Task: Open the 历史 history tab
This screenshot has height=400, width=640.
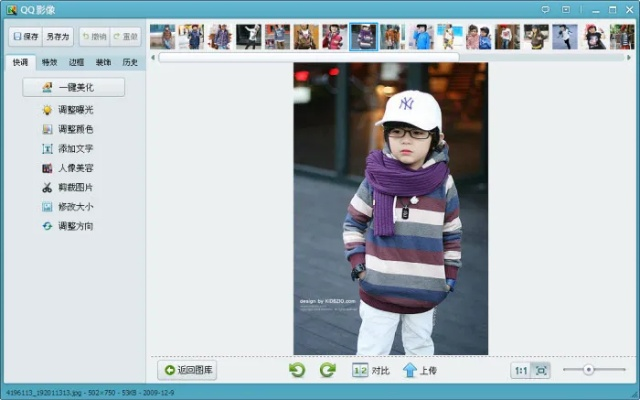Action: tap(130, 62)
